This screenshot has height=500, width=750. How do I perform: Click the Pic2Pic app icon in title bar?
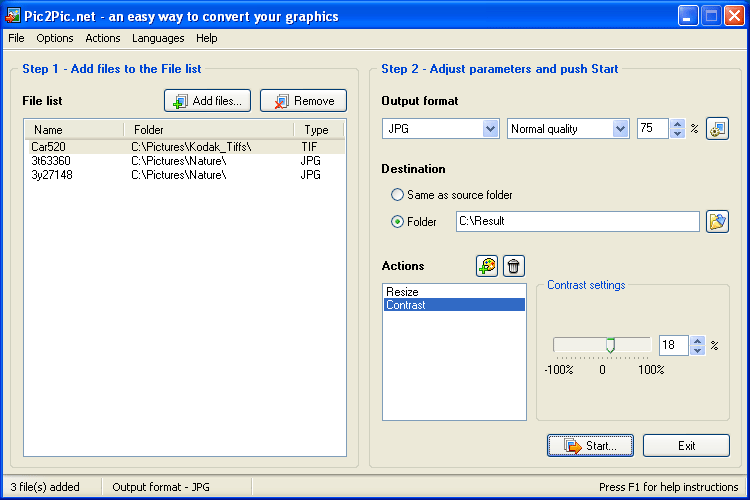tap(12, 16)
